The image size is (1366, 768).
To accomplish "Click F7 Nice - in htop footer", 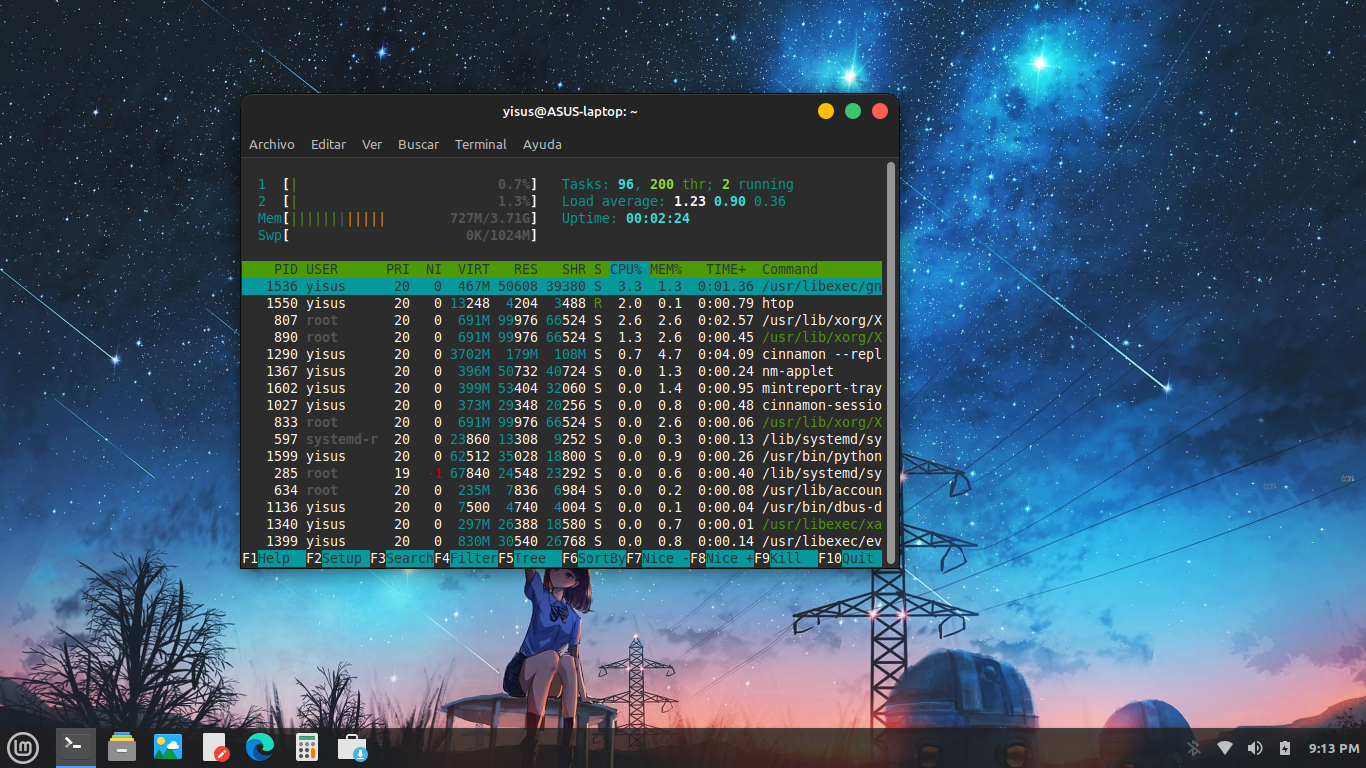I will tap(658, 558).
